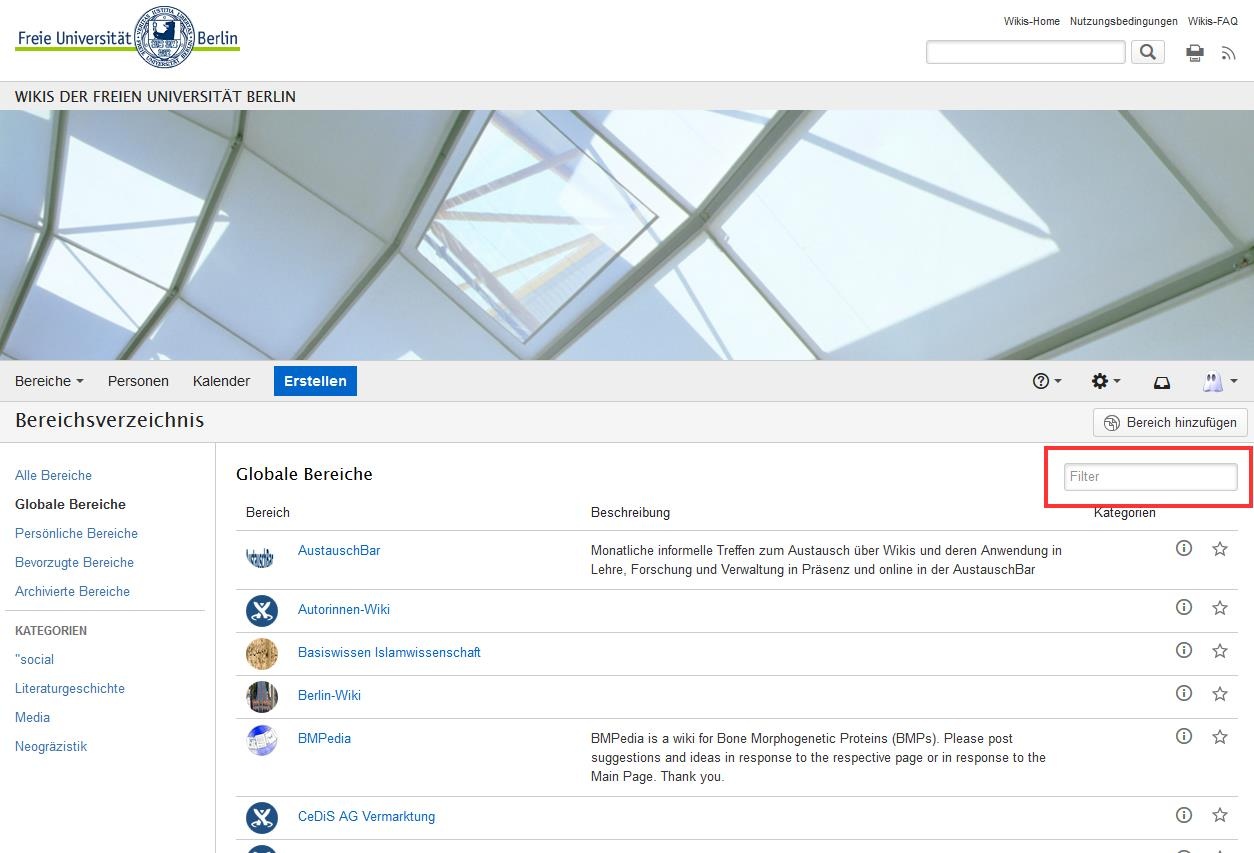The image size is (1254, 853).
Task: Open the help question mark menu
Action: click(1047, 381)
